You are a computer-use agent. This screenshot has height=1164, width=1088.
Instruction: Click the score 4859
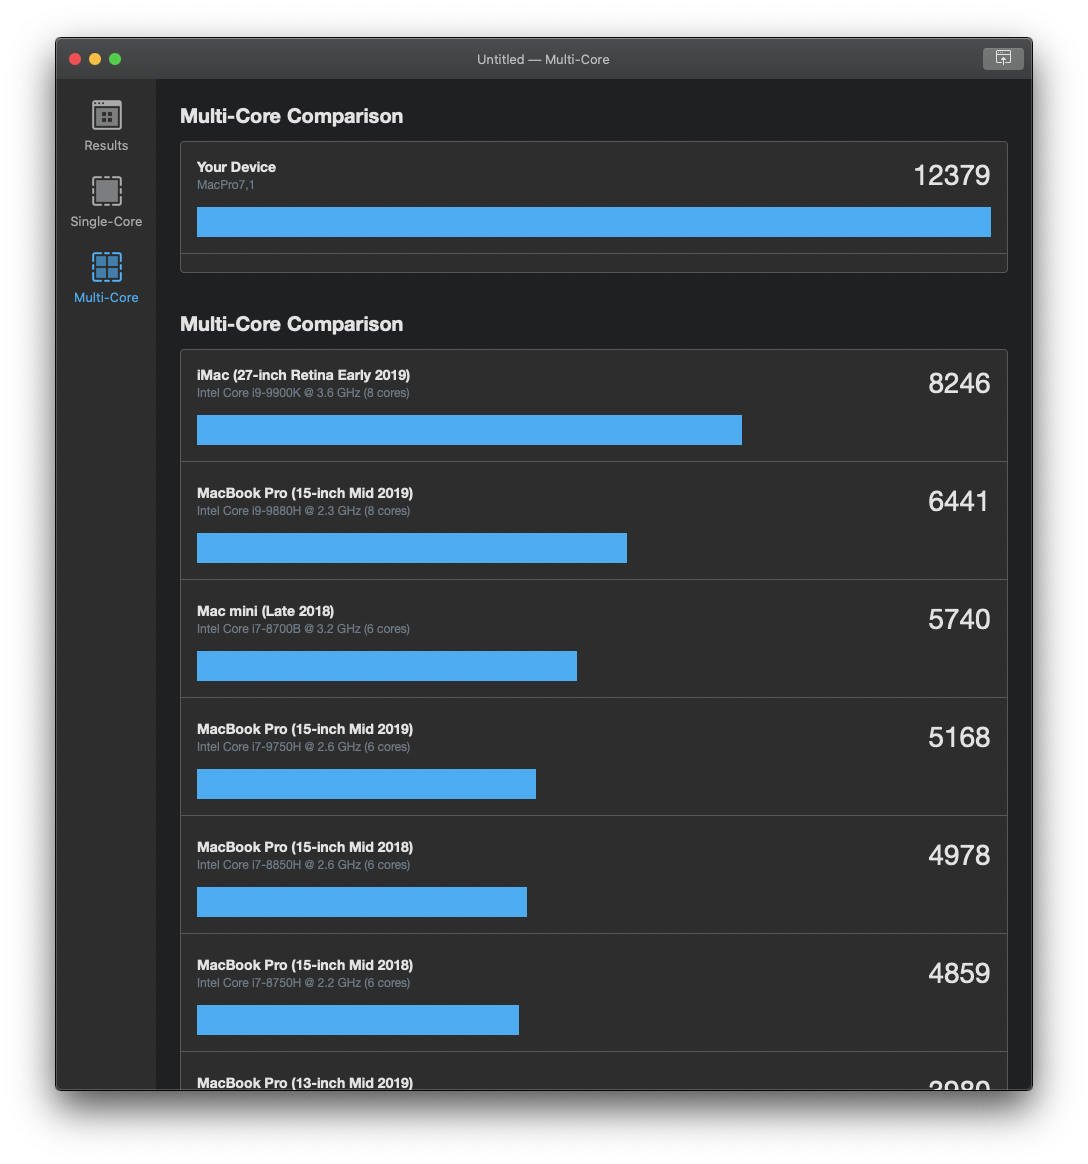[959, 973]
